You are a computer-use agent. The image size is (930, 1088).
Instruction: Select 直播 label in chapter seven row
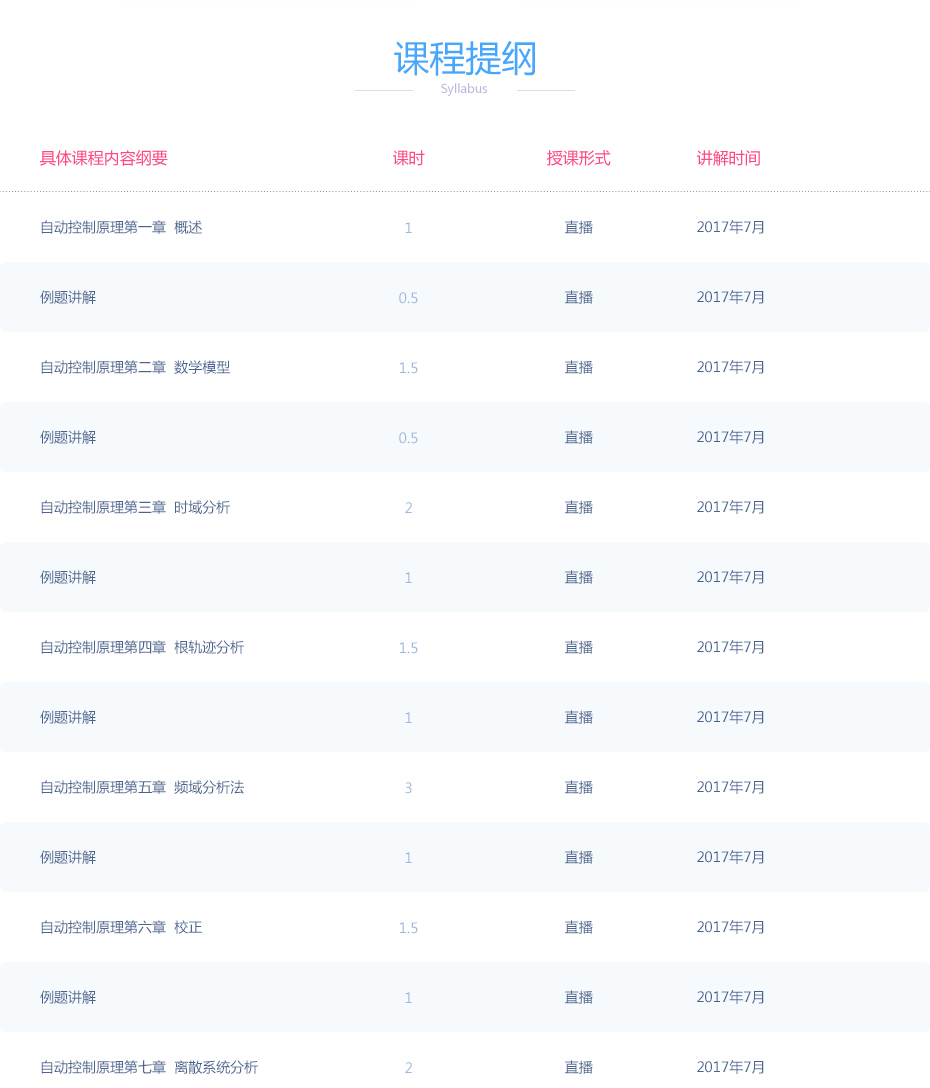tap(578, 1066)
